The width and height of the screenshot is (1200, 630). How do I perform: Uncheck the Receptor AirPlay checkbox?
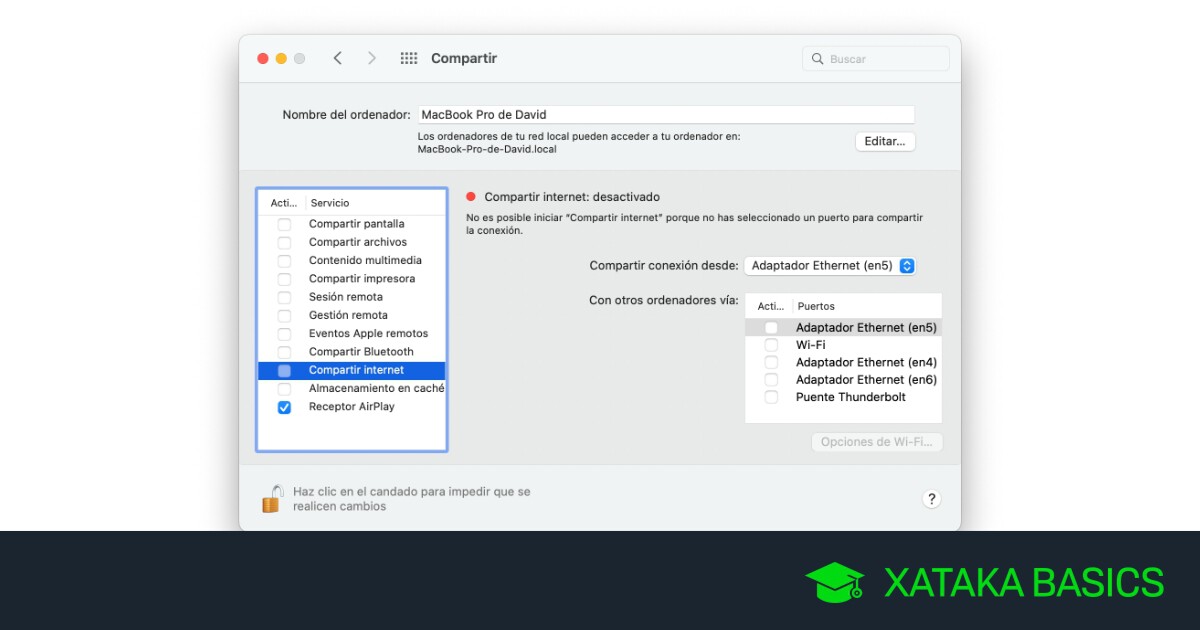pyautogui.click(x=284, y=407)
